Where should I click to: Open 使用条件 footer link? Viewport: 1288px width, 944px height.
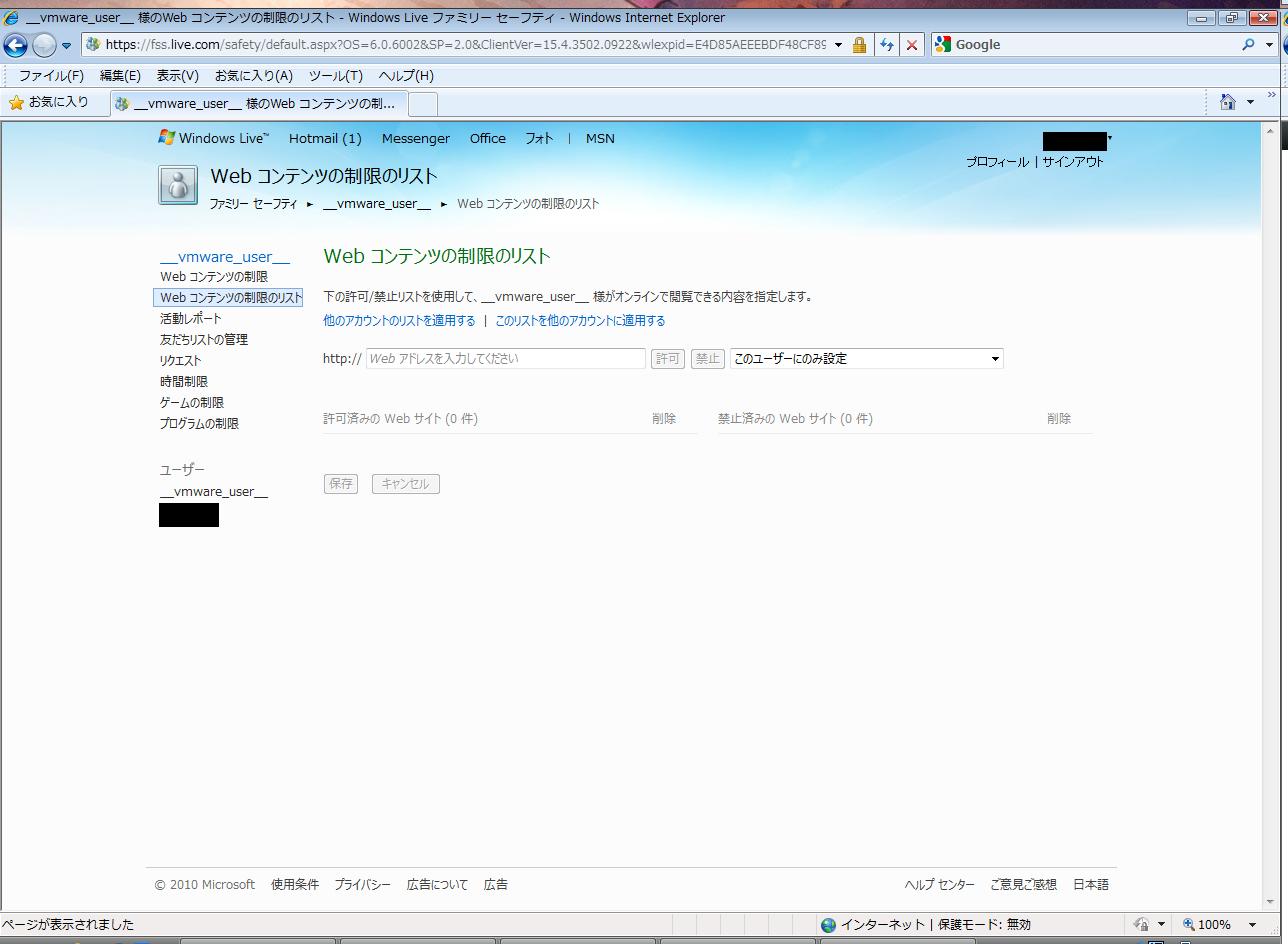(x=295, y=884)
